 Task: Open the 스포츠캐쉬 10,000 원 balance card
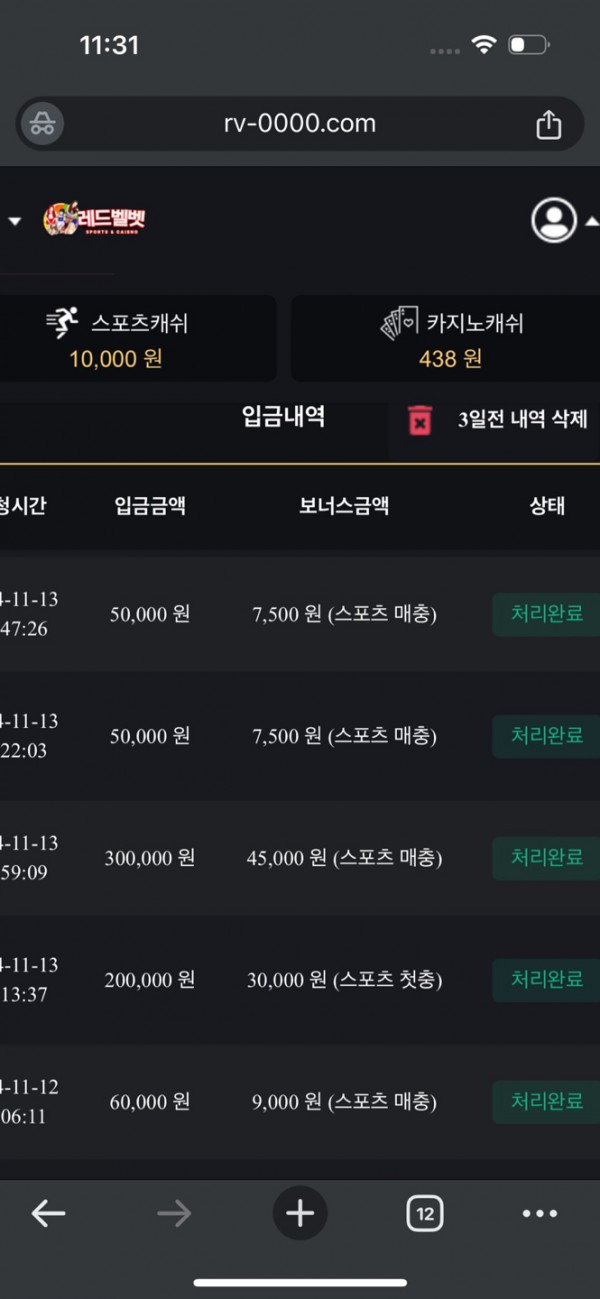tap(136, 338)
